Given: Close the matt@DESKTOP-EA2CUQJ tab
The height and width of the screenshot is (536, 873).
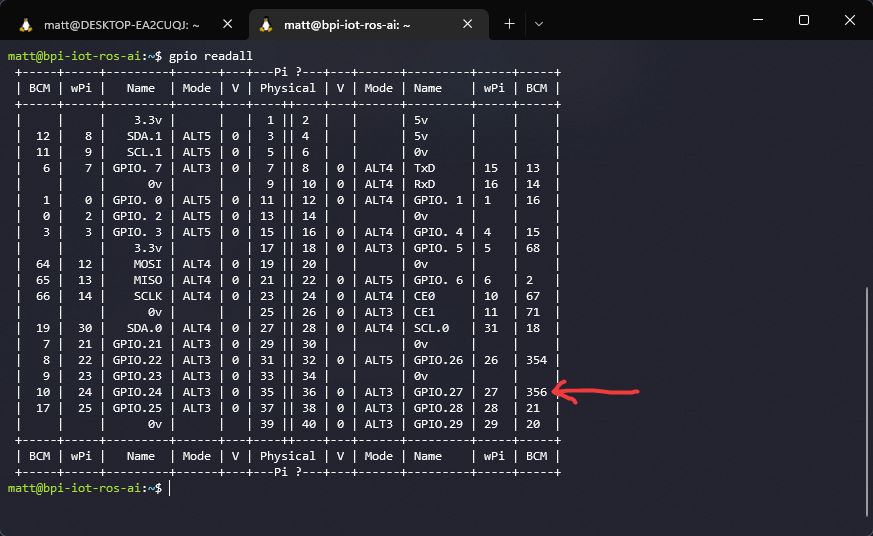Looking at the screenshot, I should [x=227, y=24].
